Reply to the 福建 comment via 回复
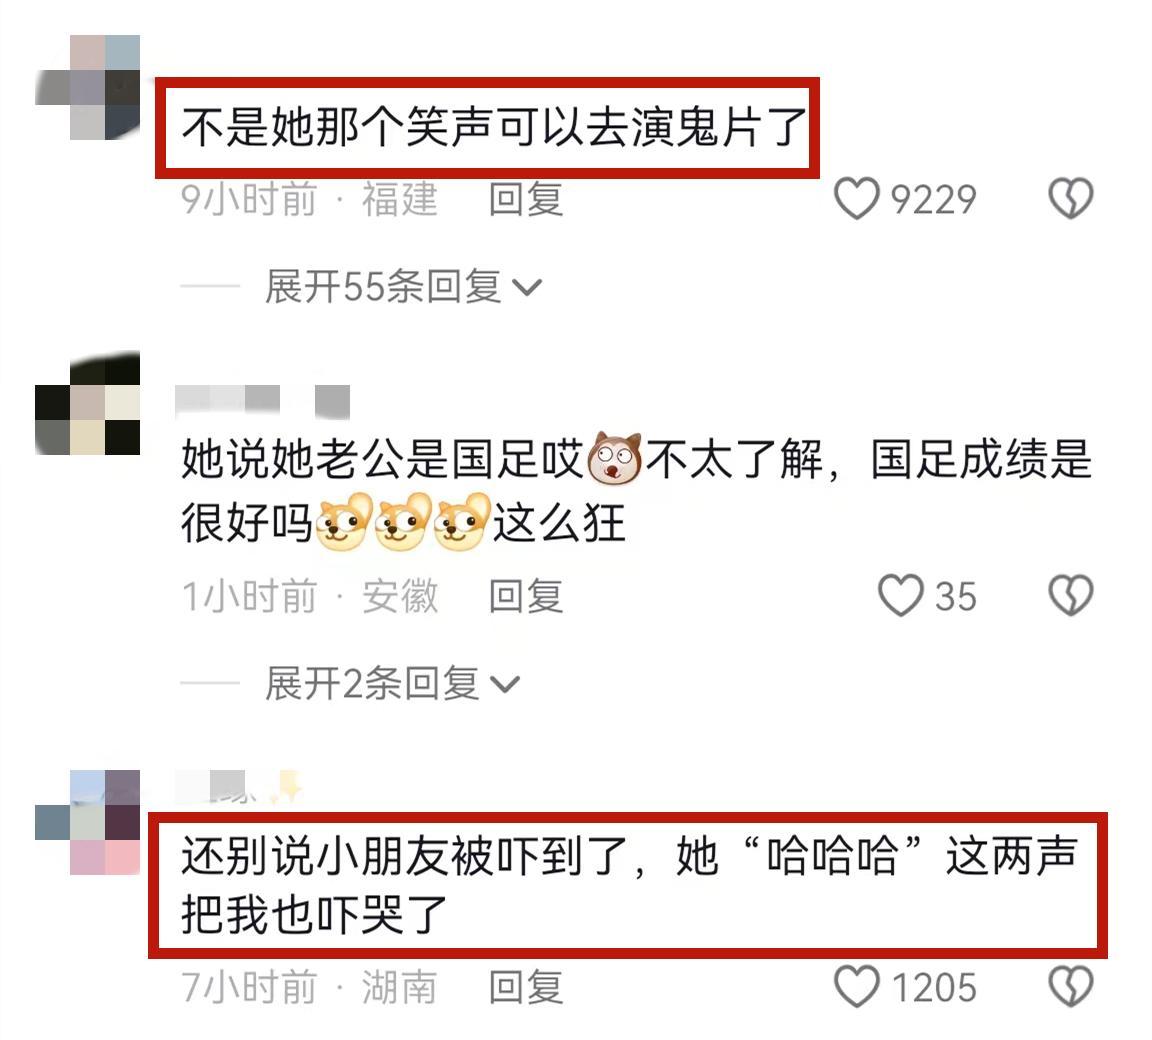Viewport: 1152px width, 1040px height. point(526,199)
